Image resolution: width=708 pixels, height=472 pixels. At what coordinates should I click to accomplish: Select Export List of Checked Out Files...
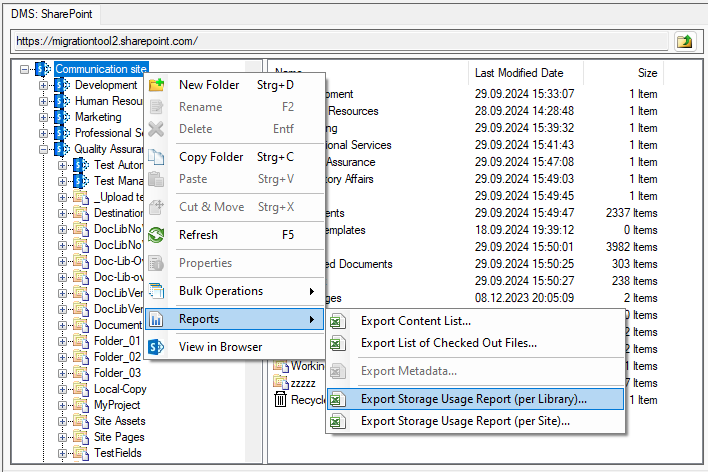(x=475, y=343)
